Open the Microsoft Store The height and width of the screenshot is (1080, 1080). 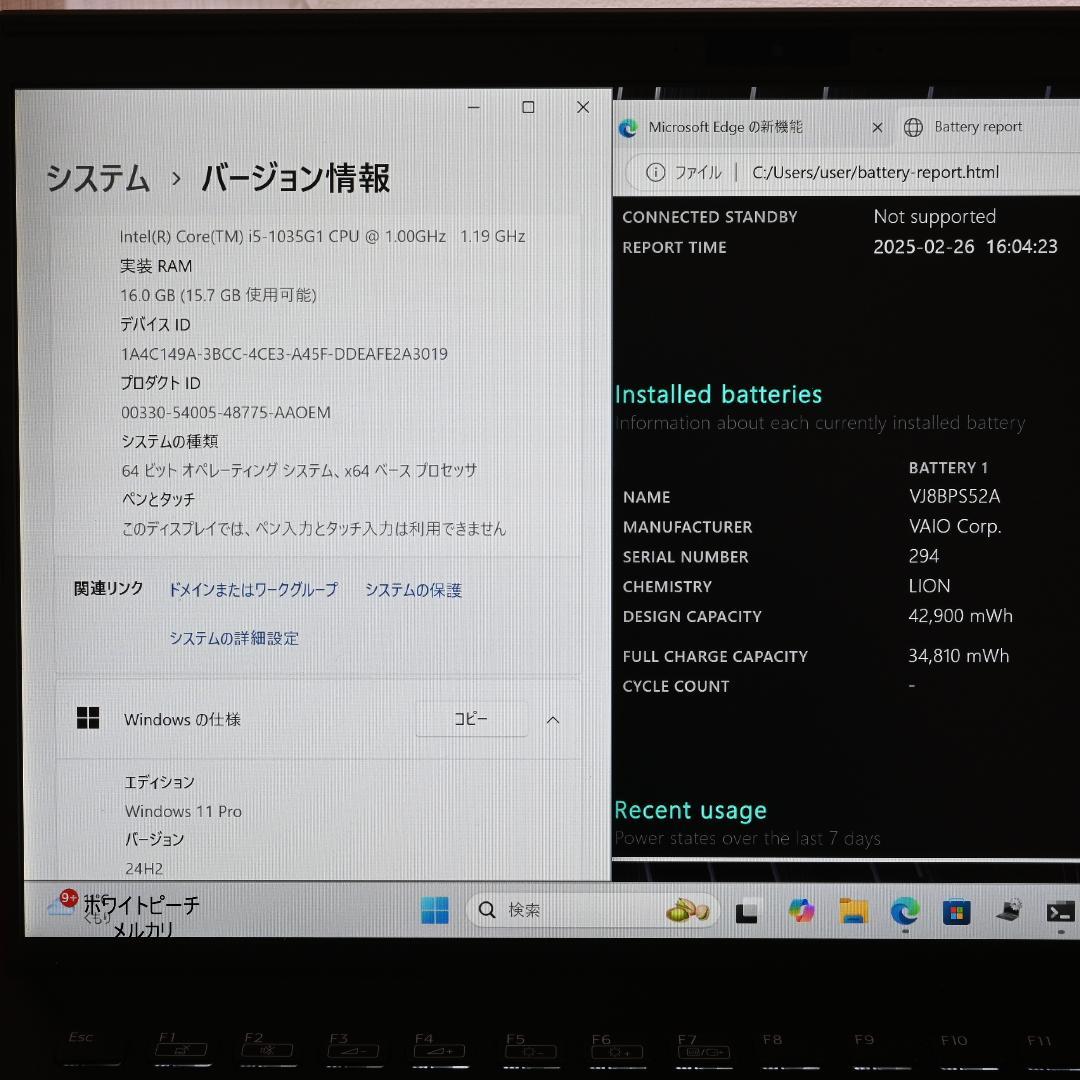[x=957, y=911]
